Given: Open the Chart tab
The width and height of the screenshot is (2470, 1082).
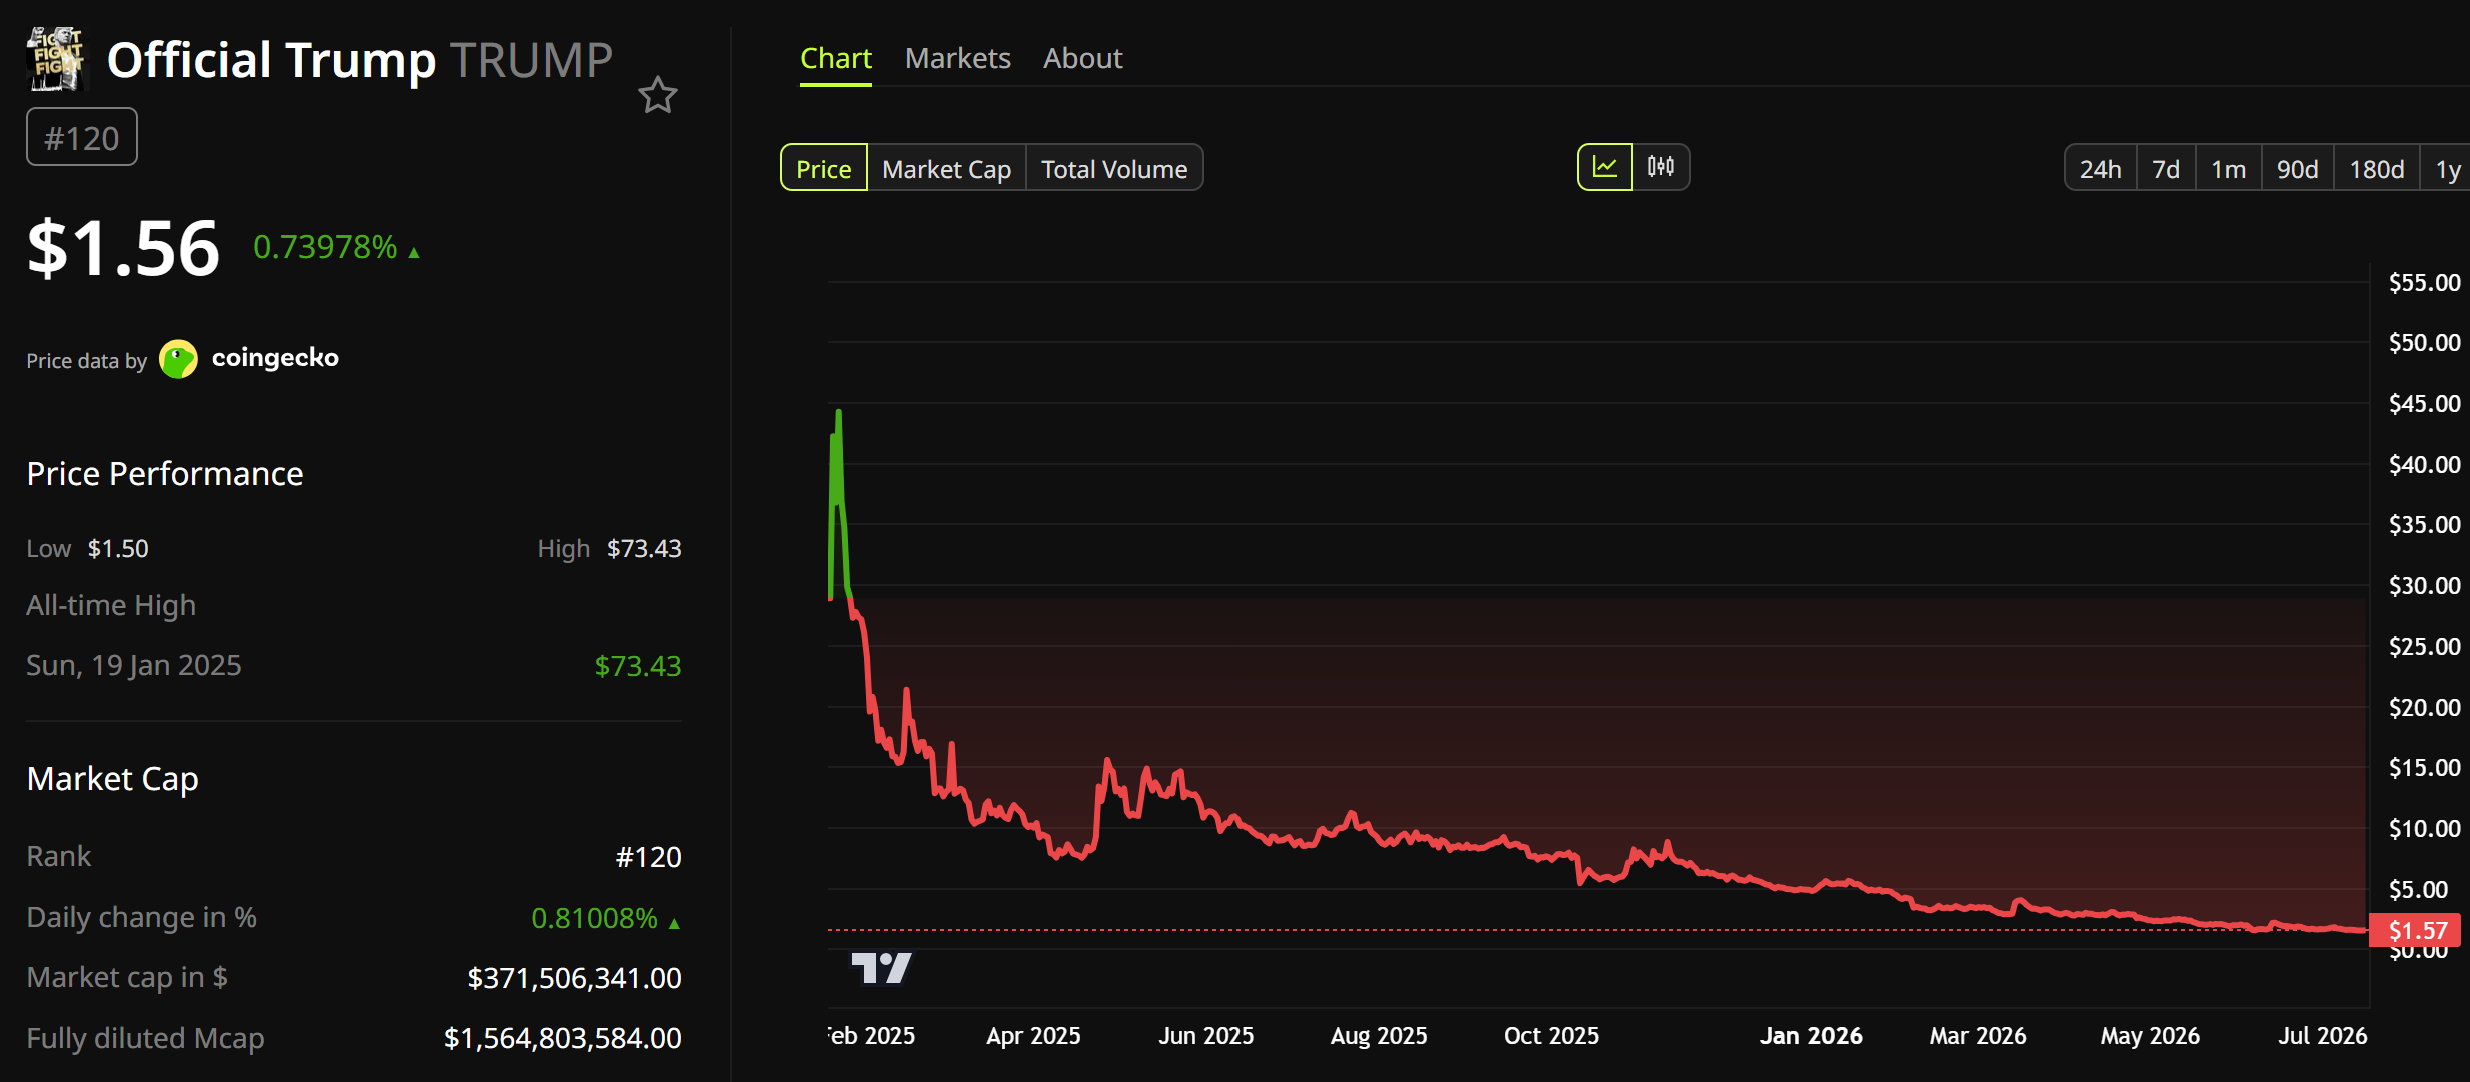Looking at the screenshot, I should [x=836, y=58].
